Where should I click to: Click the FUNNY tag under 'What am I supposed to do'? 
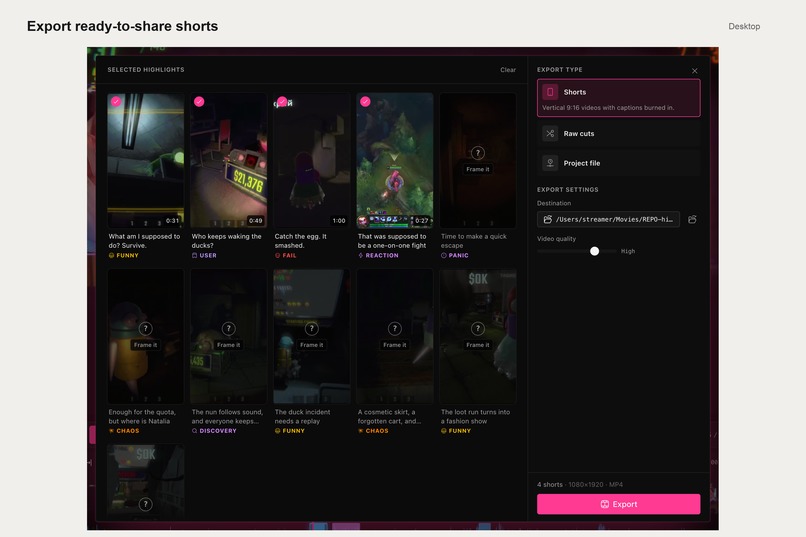point(123,255)
